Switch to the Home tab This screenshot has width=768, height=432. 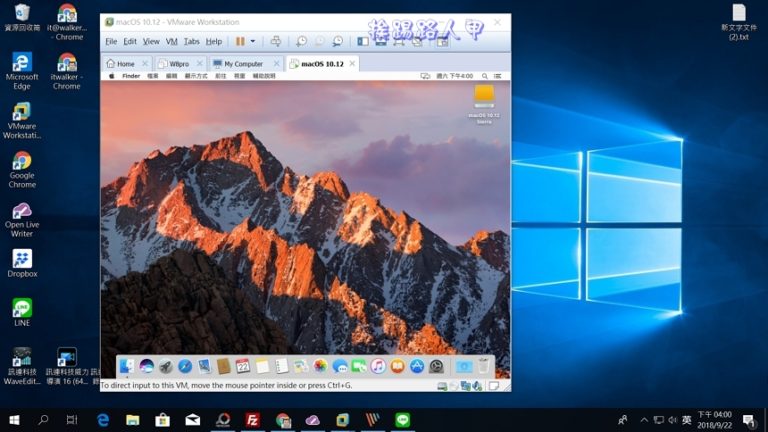125,64
